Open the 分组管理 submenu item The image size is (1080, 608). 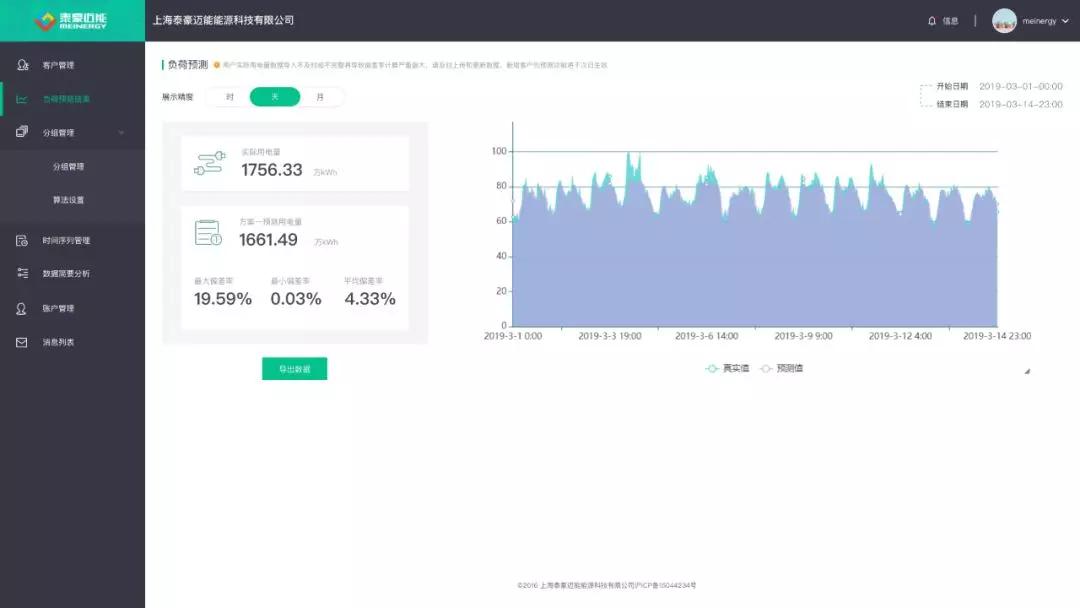click(69, 167)
